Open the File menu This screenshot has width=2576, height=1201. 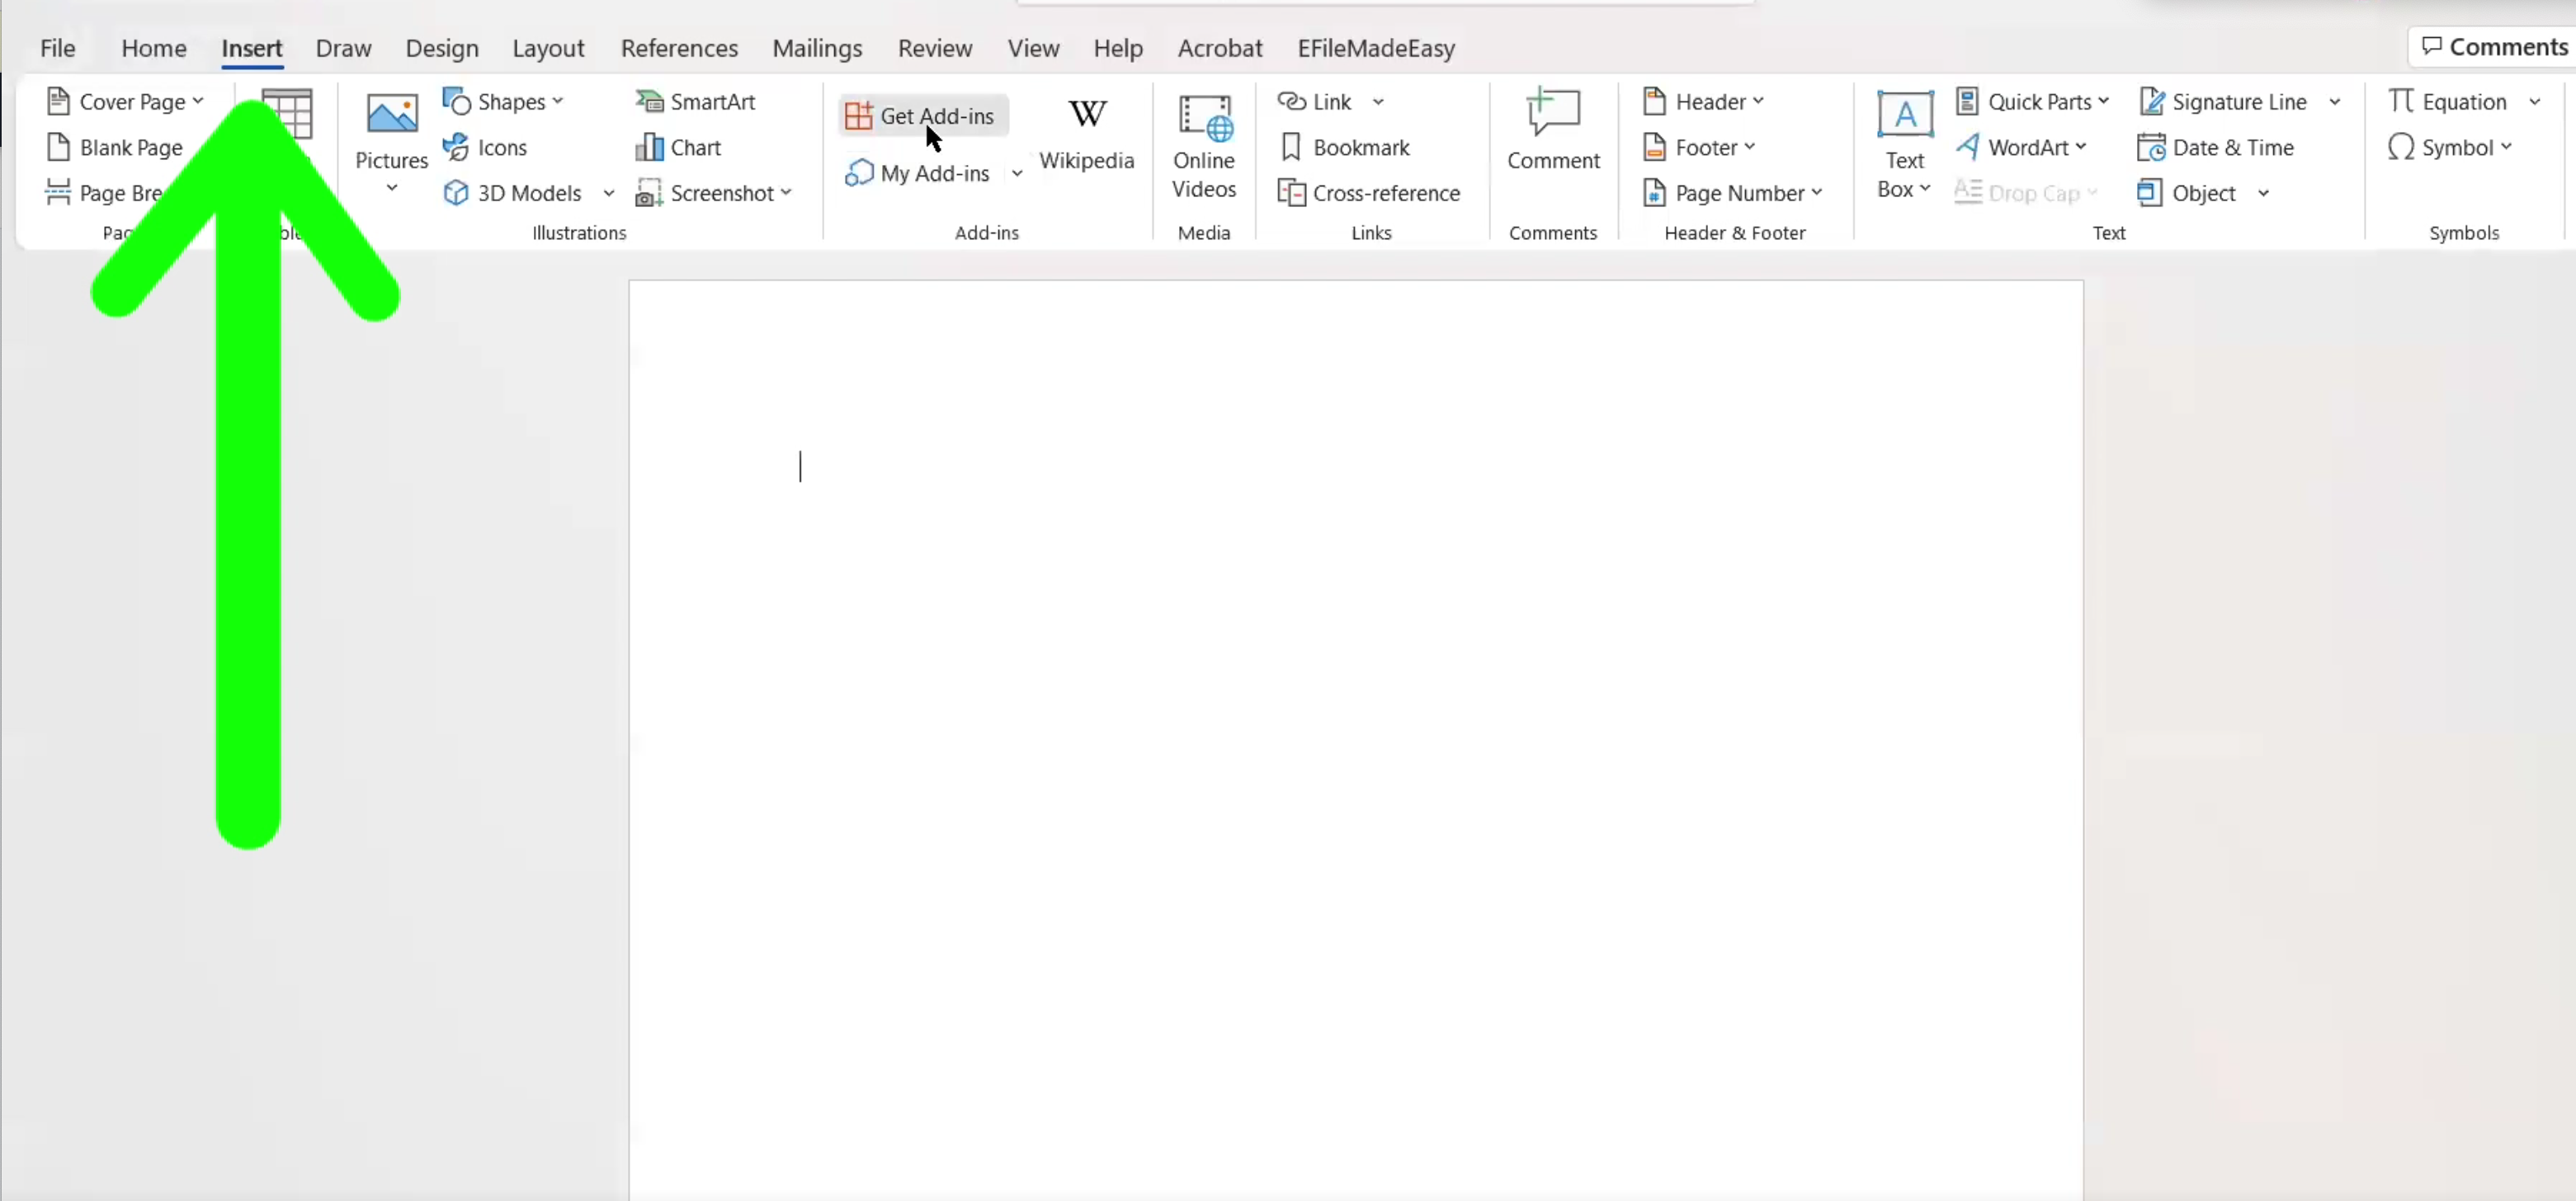(x=57, y=48)
